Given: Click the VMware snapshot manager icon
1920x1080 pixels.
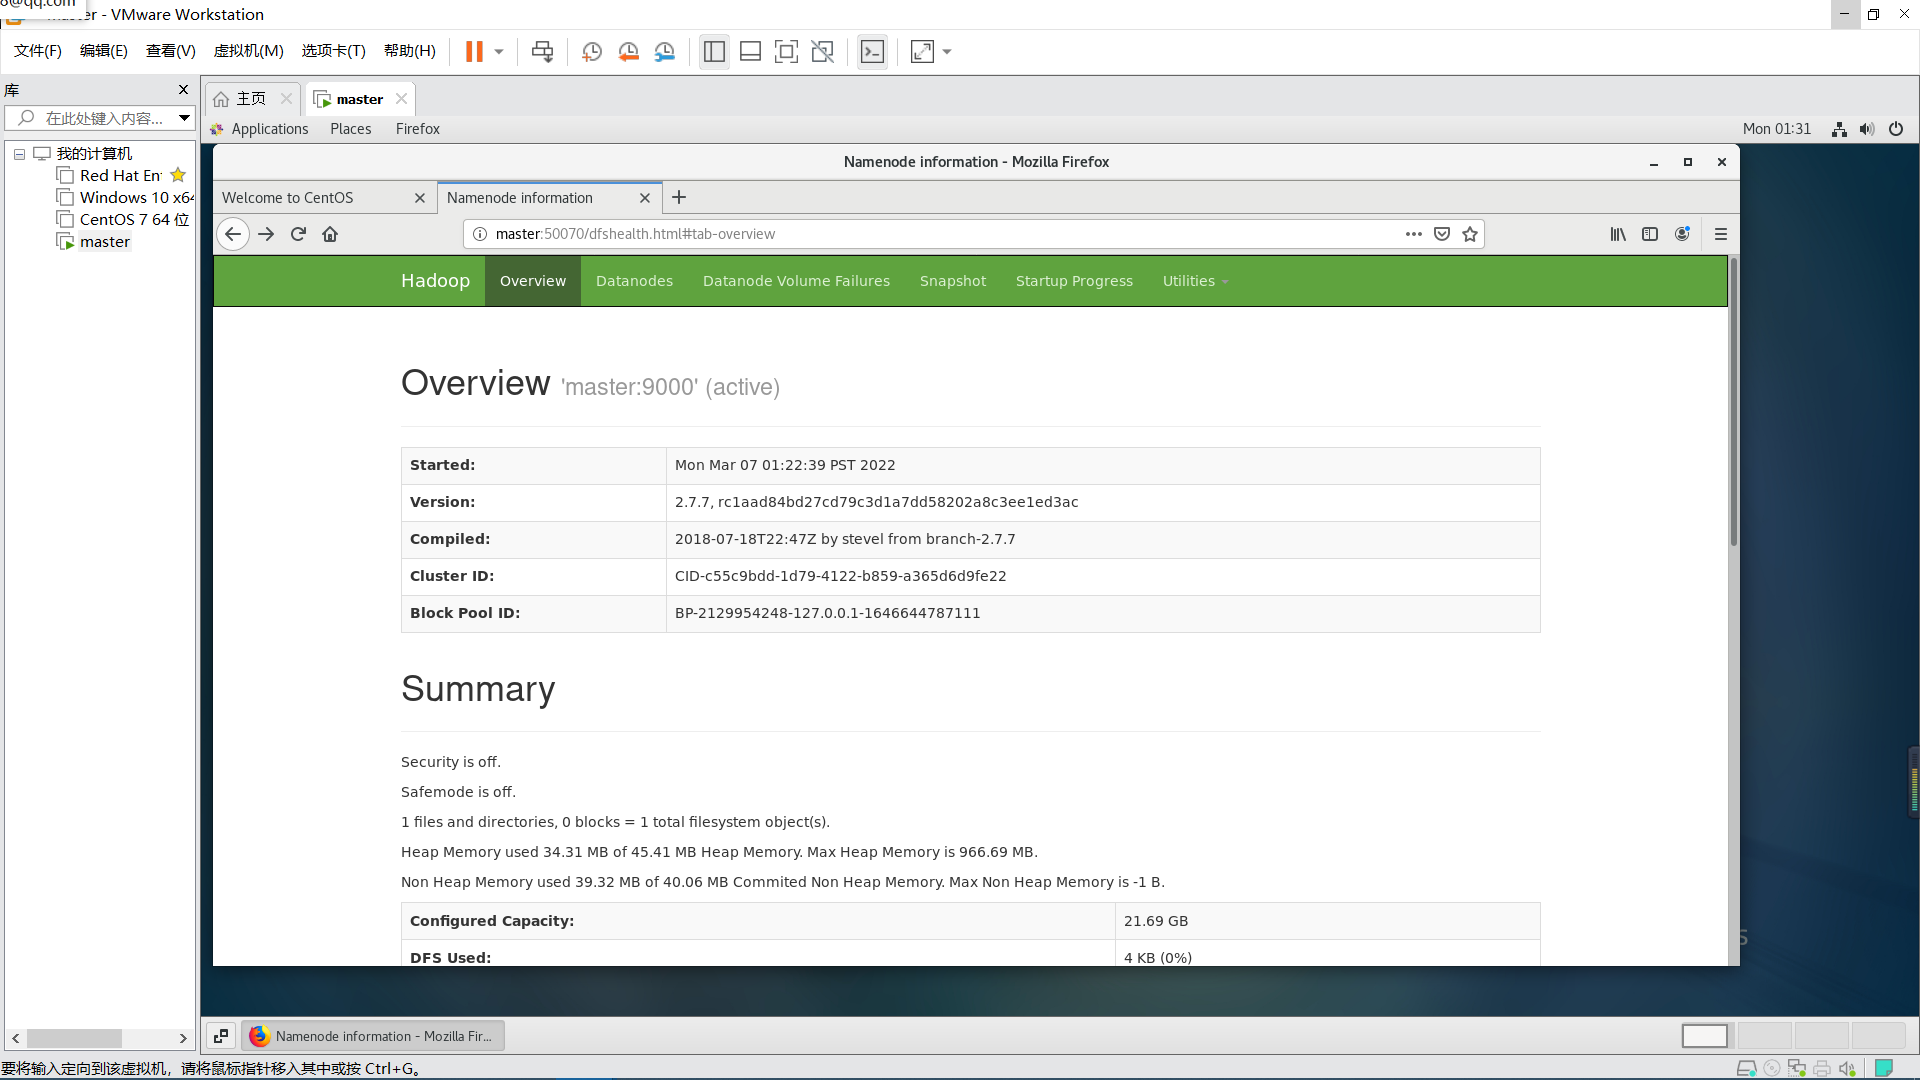Looking at the screenshot, I should (x=665, y=52).
